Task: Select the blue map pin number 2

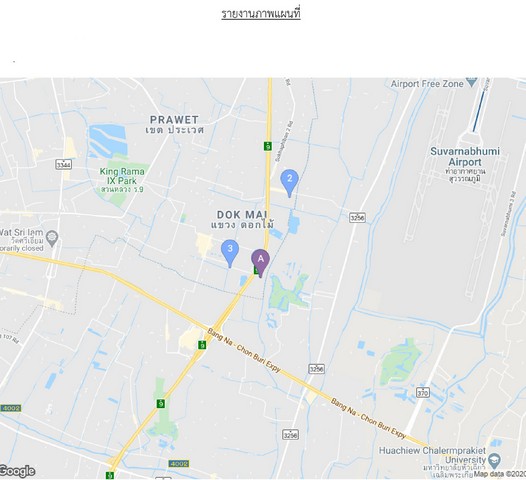Action: point(290,183)
